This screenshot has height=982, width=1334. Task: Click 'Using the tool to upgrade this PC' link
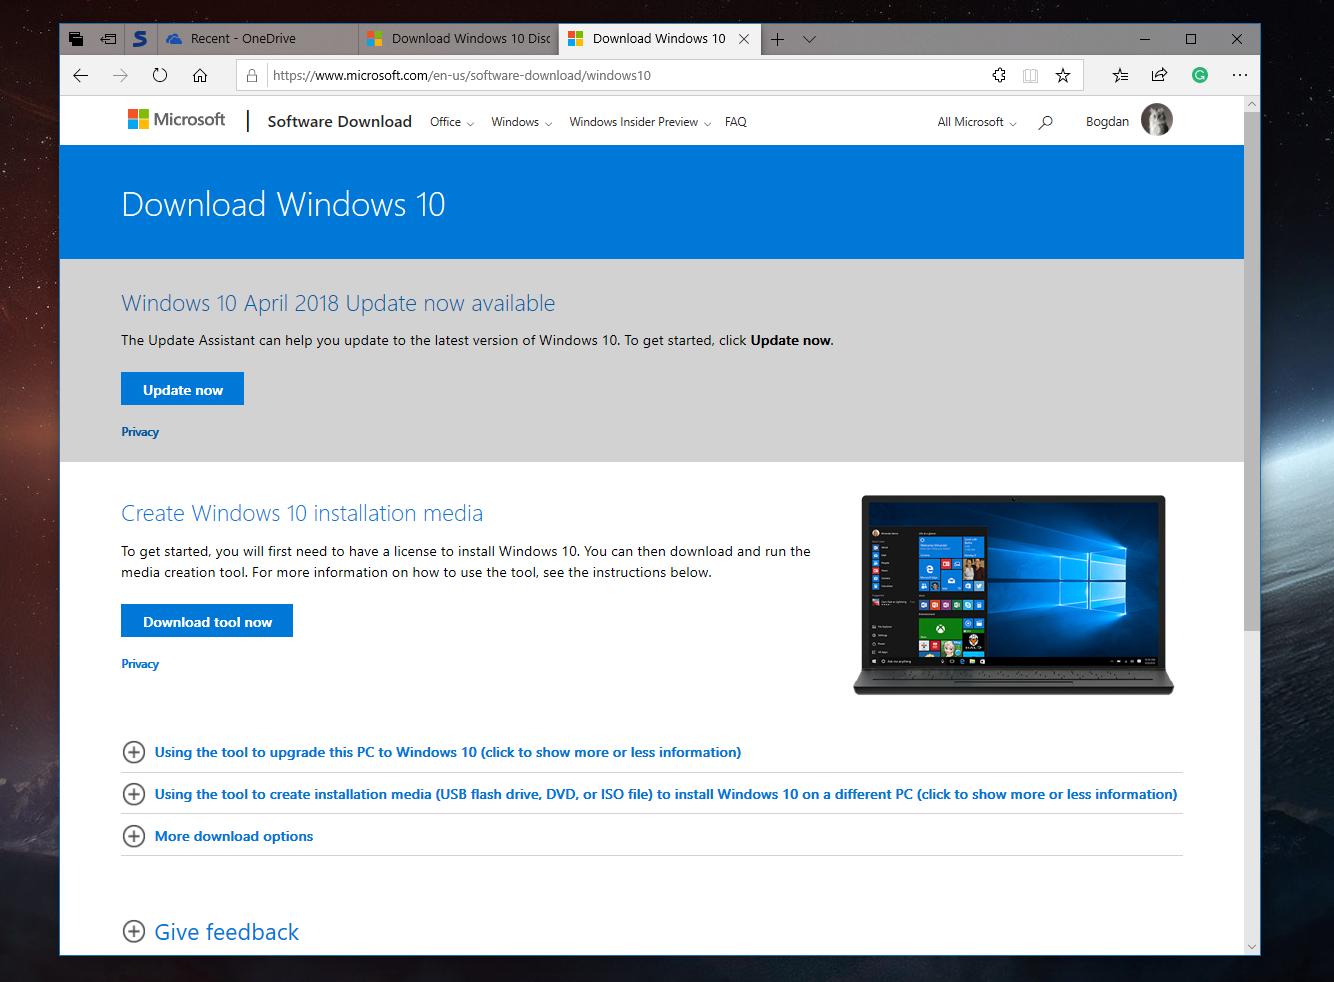click(x=448, y=752)
